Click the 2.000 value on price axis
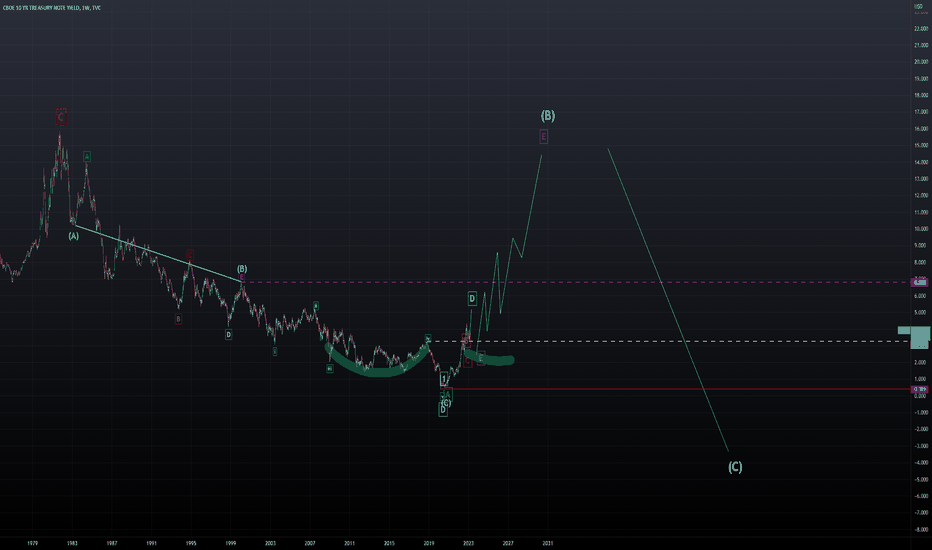Viewport: 932px width, 550px height. (x=921, y=362)
